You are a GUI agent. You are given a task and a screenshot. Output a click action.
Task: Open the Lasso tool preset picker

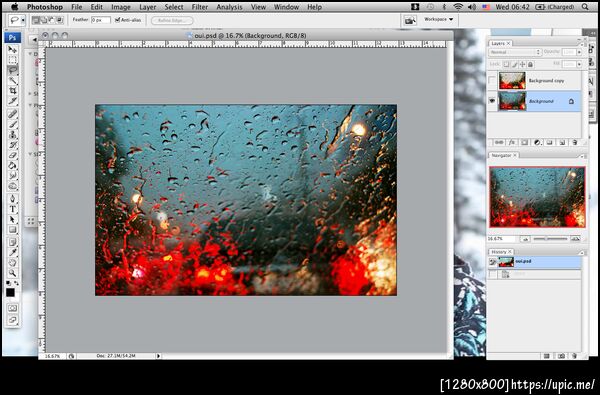[x=23, y=20]
